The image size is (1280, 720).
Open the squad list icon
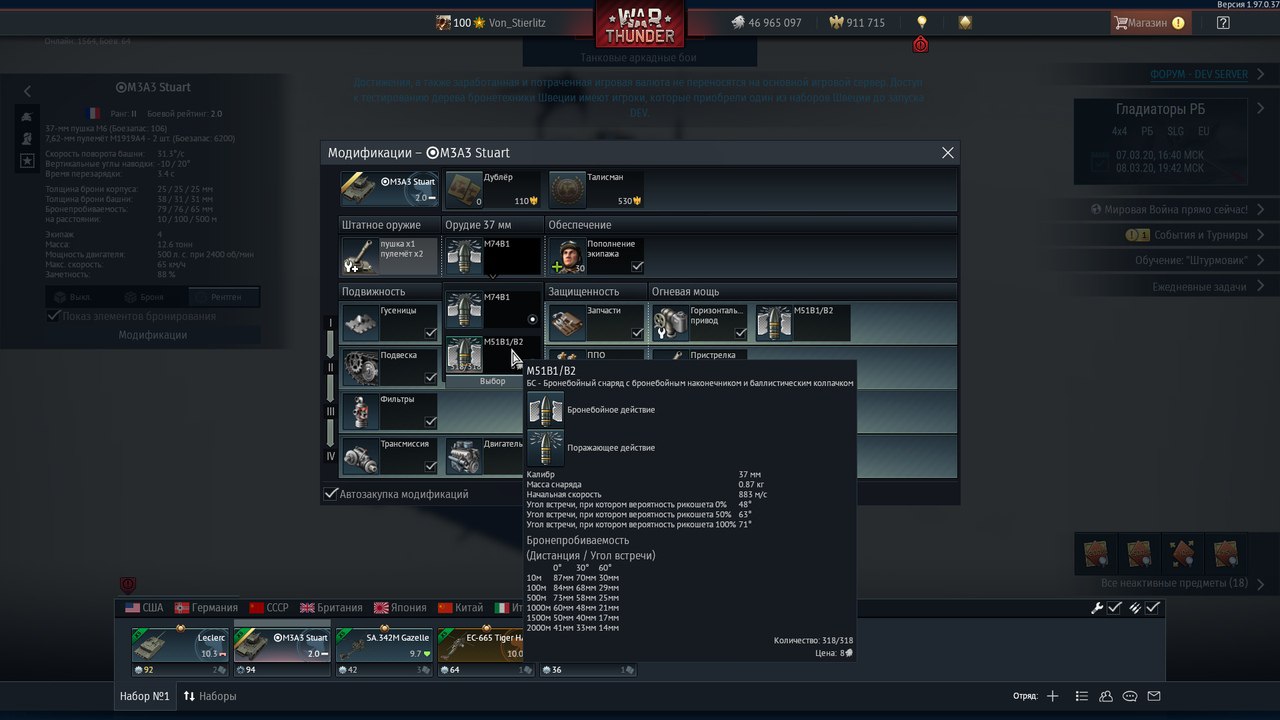tap(1081, 696)
